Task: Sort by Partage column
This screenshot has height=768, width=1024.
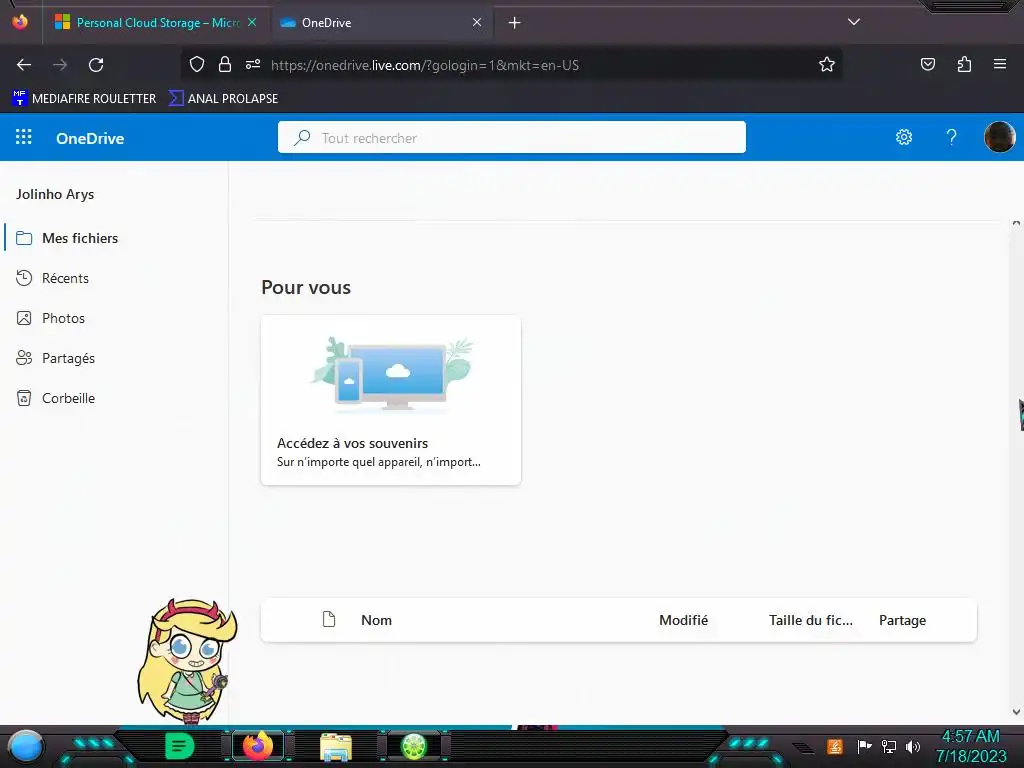Action: 902,620
